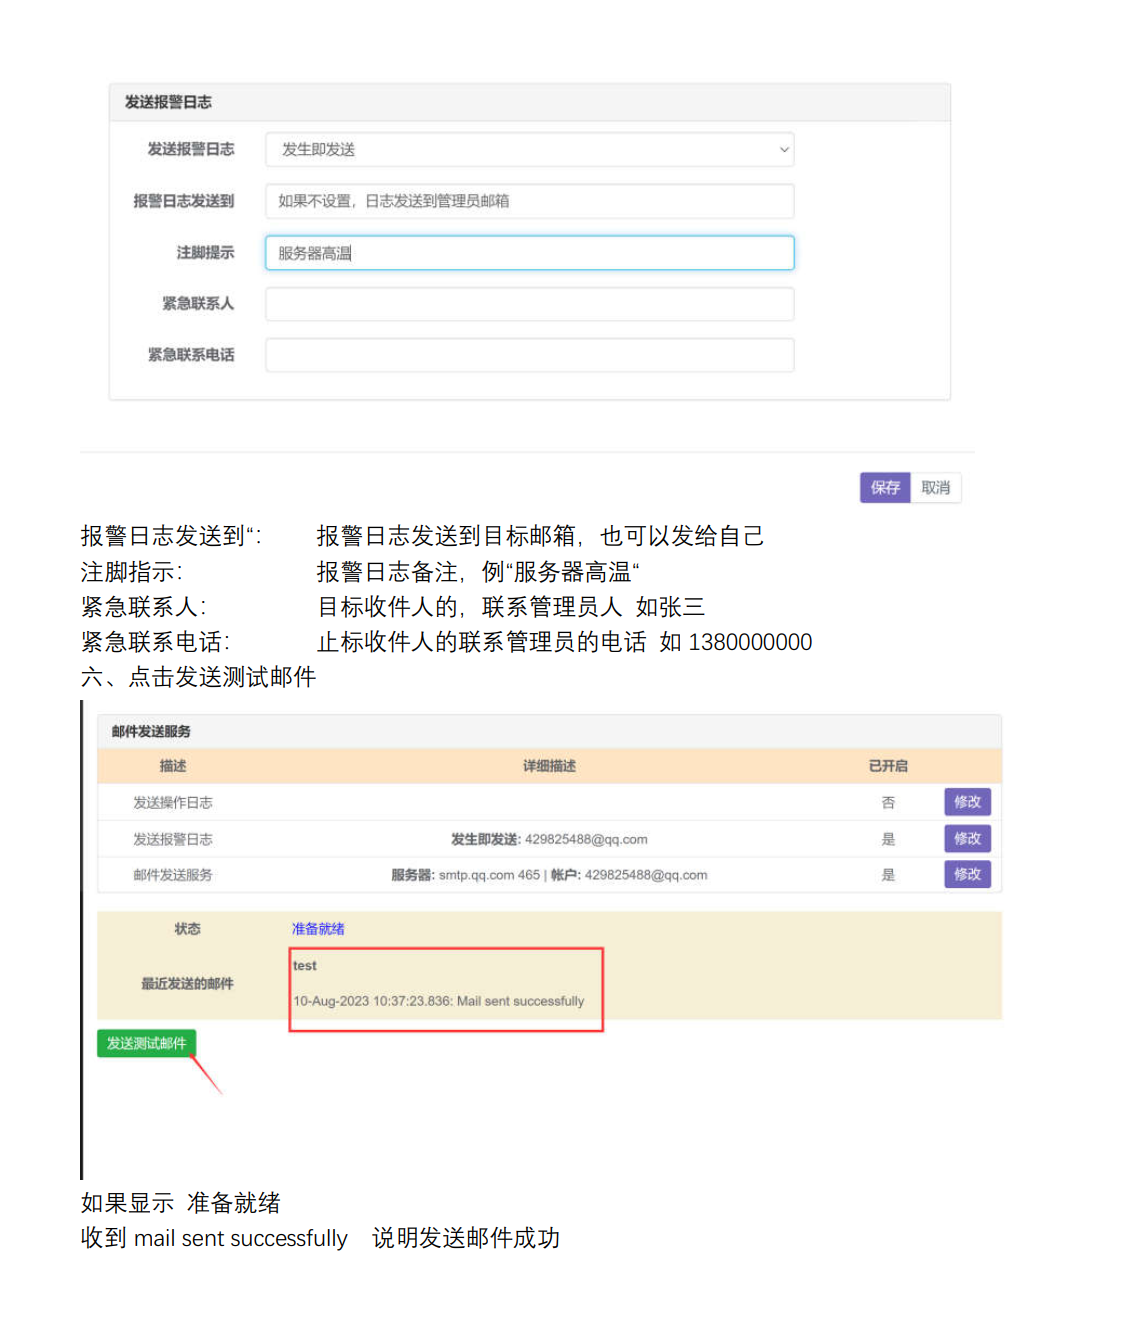Screen dimensions: 1134x1336
Task: Click the 紧急联系电话 input field
Action: point(529,355)
